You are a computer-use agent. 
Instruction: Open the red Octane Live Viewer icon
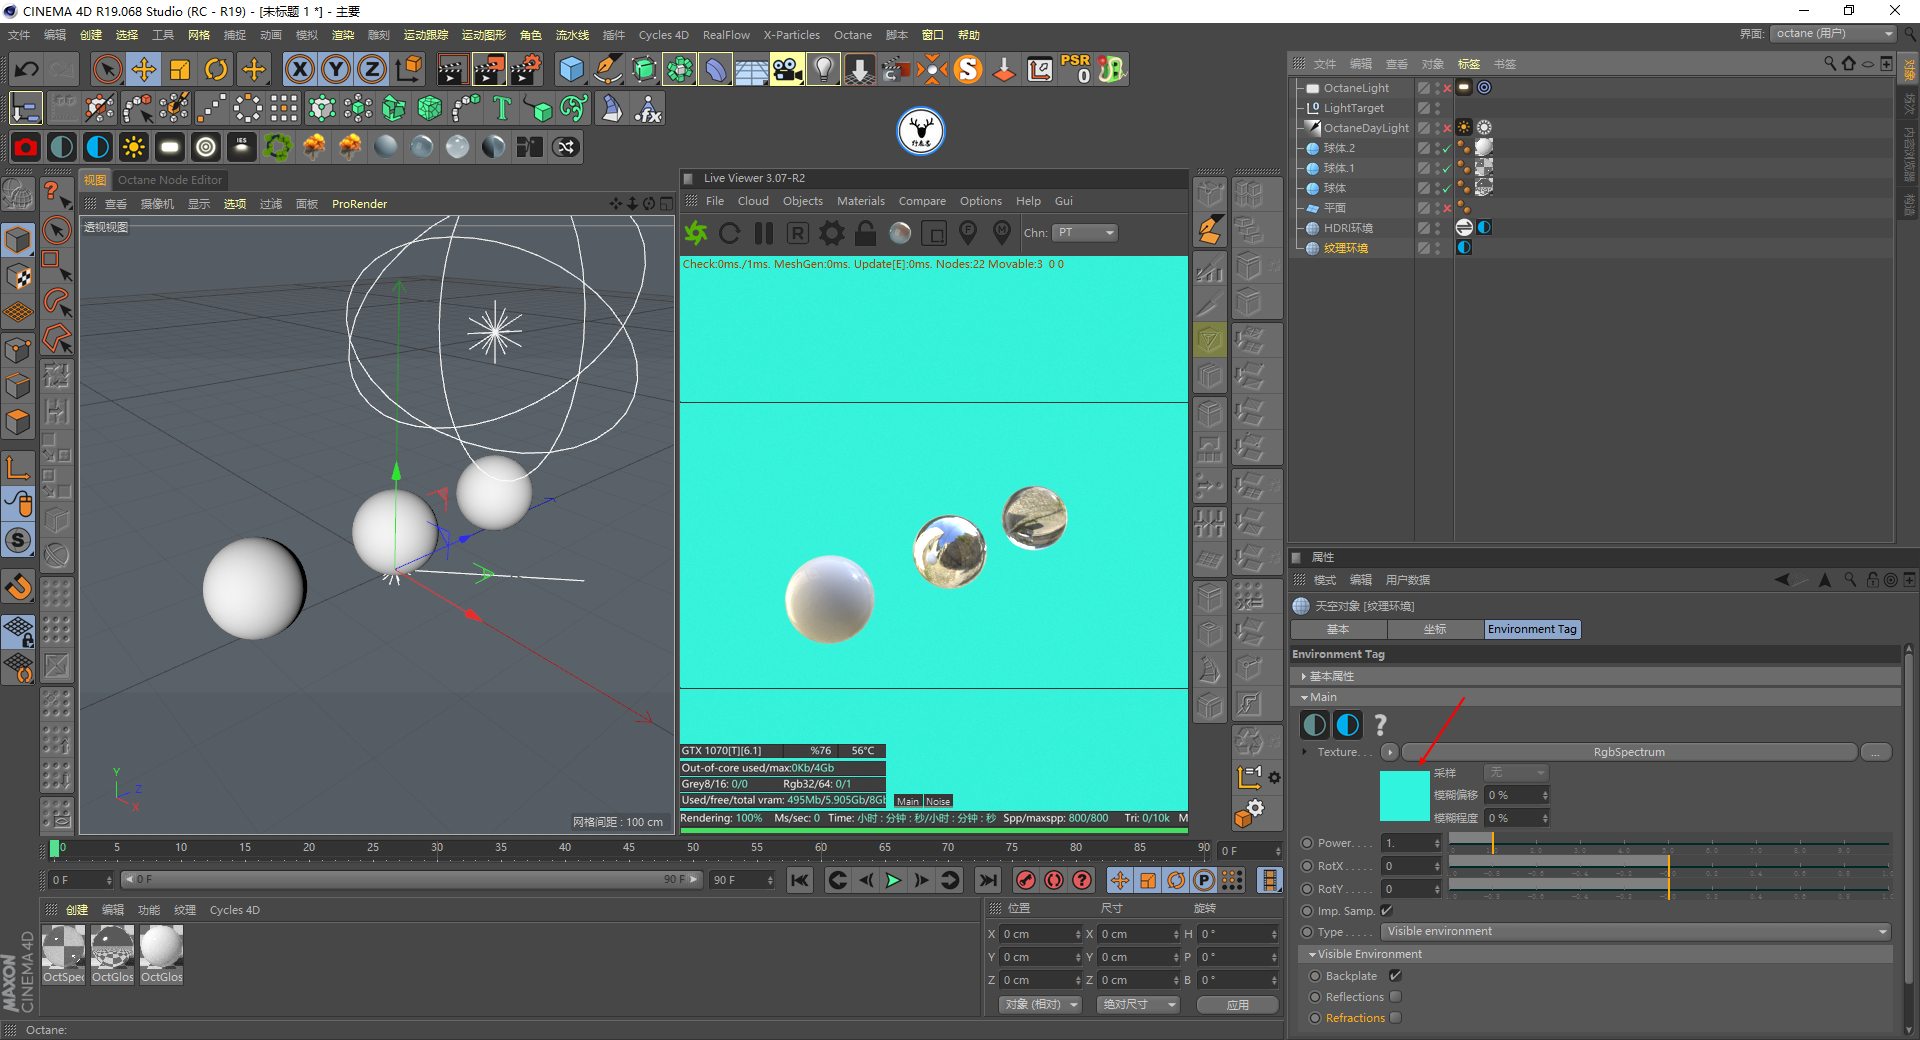coord(26,147)
